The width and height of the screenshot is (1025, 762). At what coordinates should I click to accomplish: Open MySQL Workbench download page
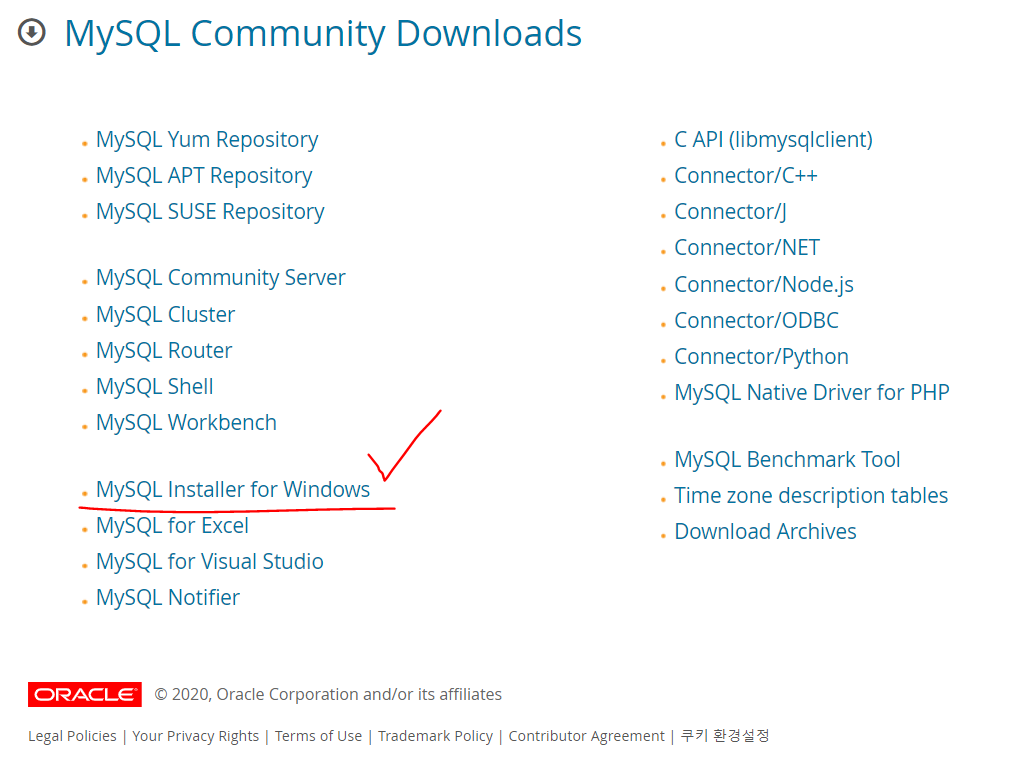[186, 422]
